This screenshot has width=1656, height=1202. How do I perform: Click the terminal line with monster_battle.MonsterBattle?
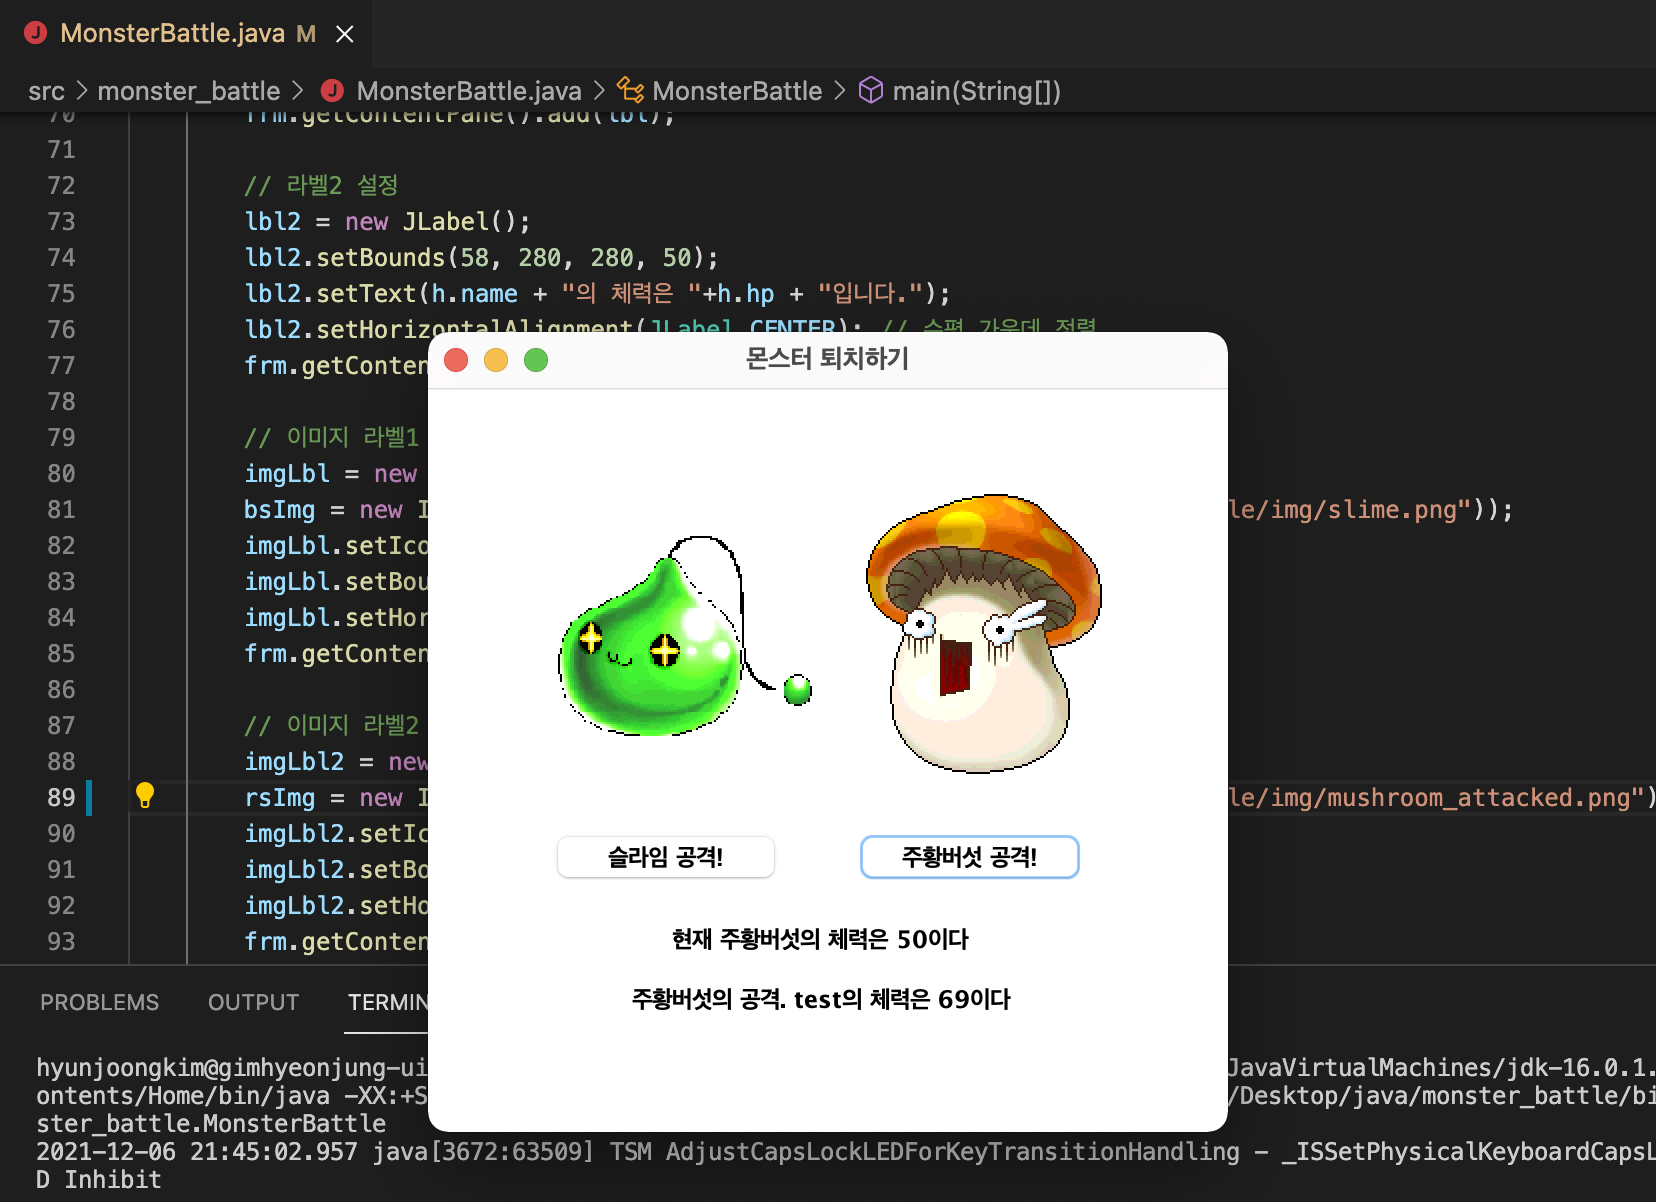tap(211, 1123)
